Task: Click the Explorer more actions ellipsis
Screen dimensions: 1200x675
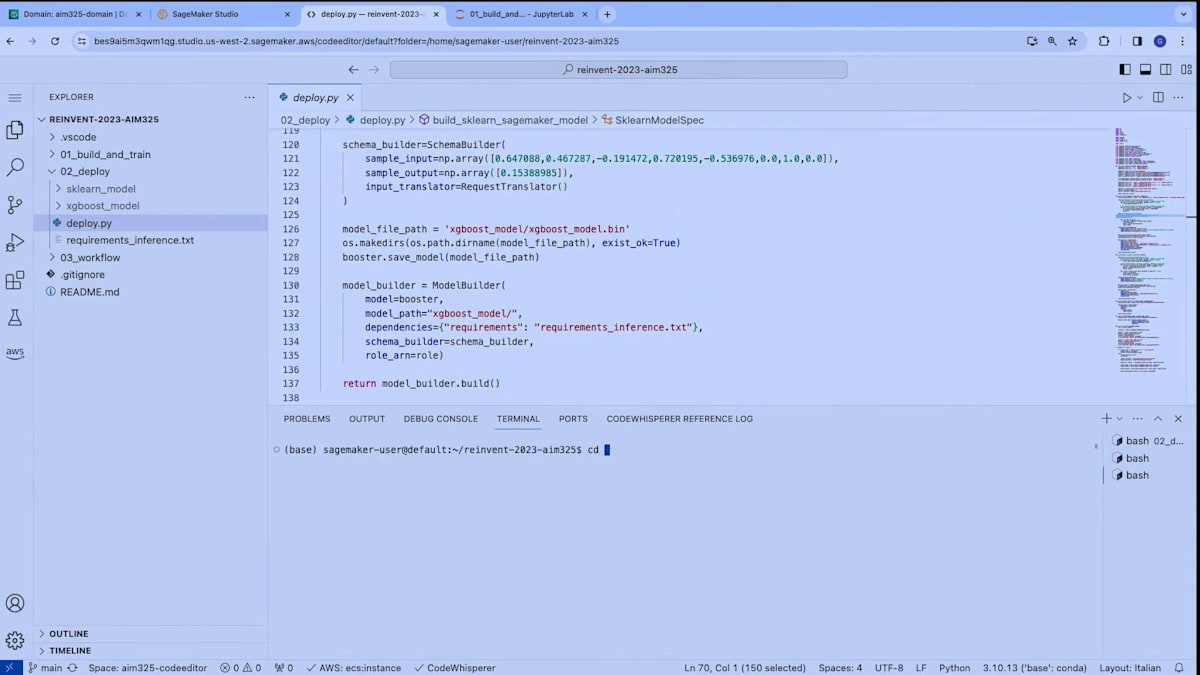Action: (x=249, y=97)
